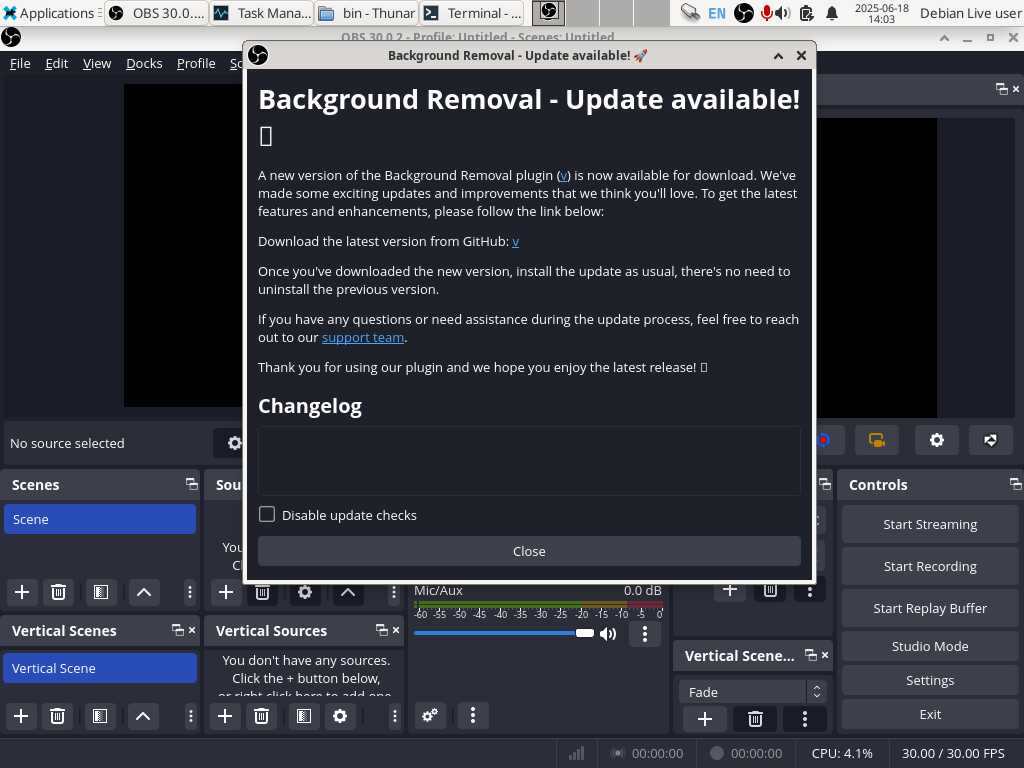The width and height of the screenshot is (1024, 768).
Task: Toggle Studio Mode
Action: tap(930, 646)
